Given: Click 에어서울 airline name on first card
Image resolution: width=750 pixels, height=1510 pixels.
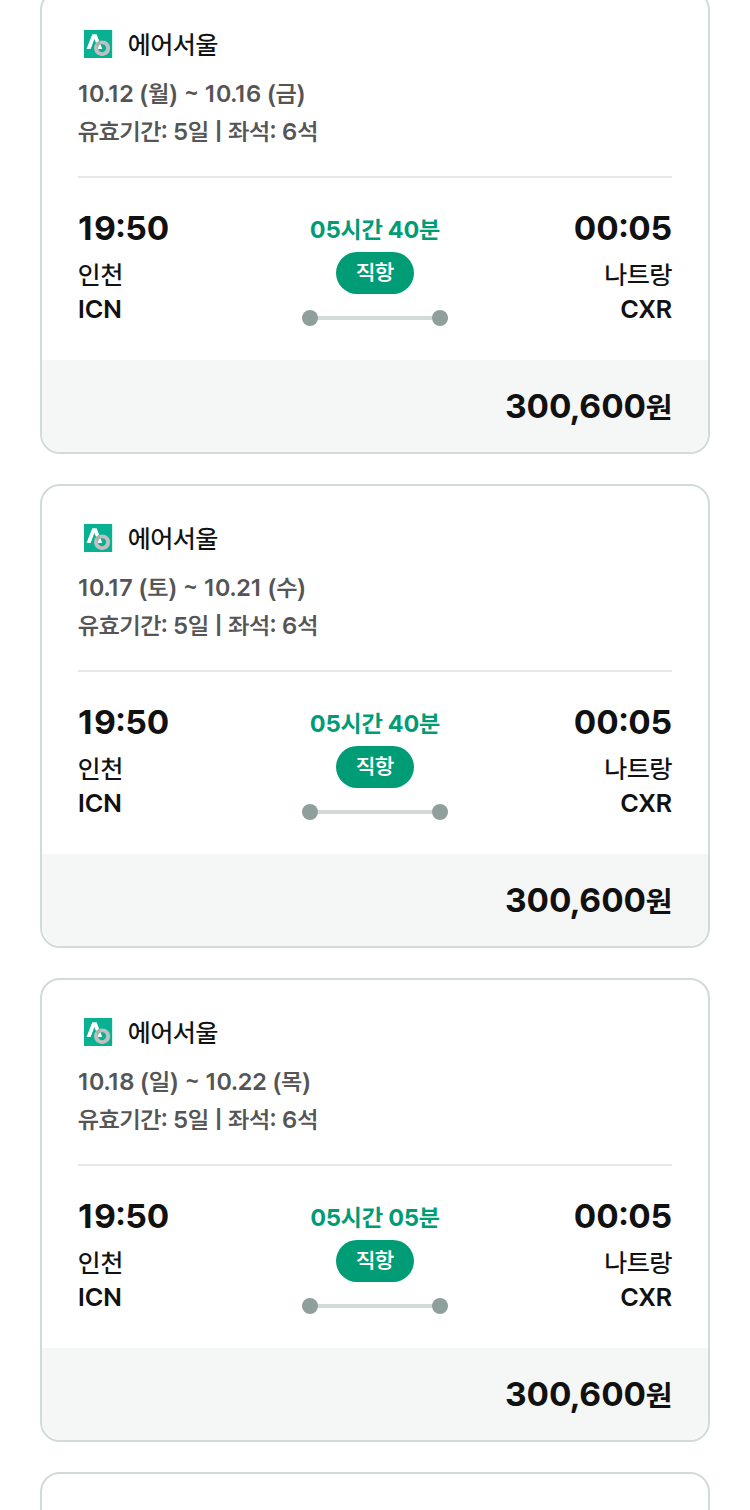Looking at the screenshot, I should tap(173, 45).
